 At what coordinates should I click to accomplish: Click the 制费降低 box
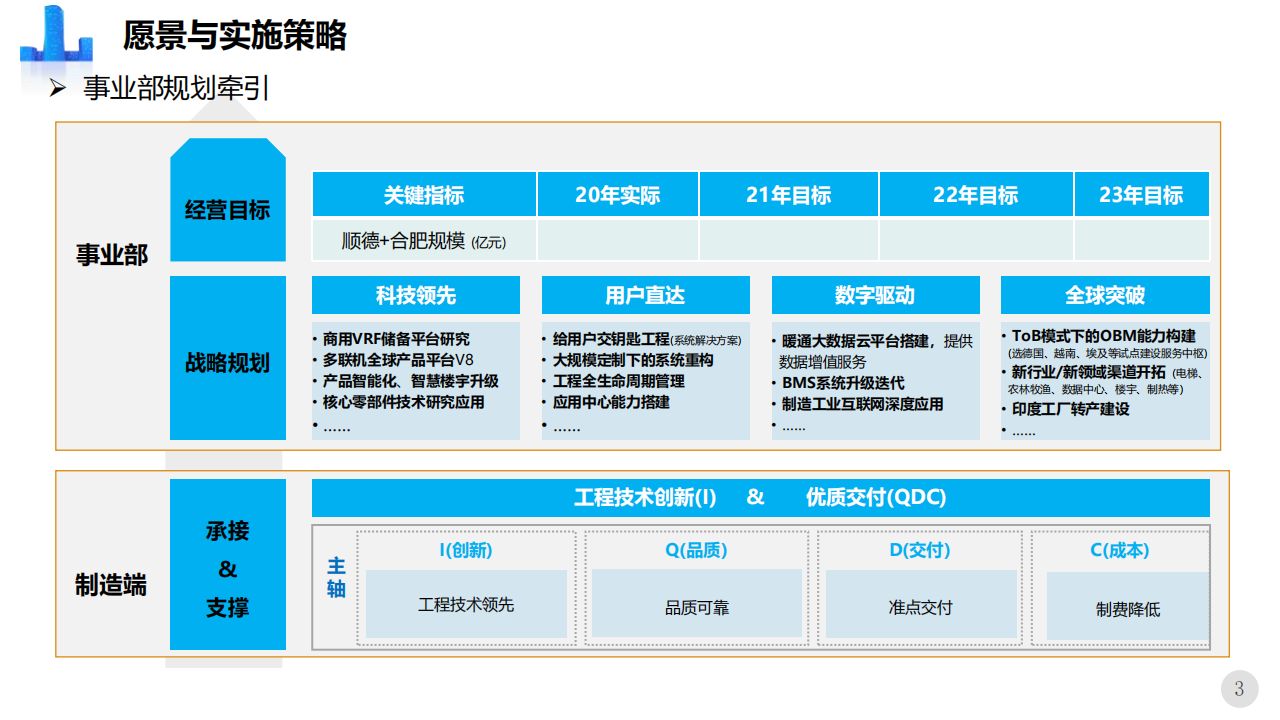(1128, 608)
